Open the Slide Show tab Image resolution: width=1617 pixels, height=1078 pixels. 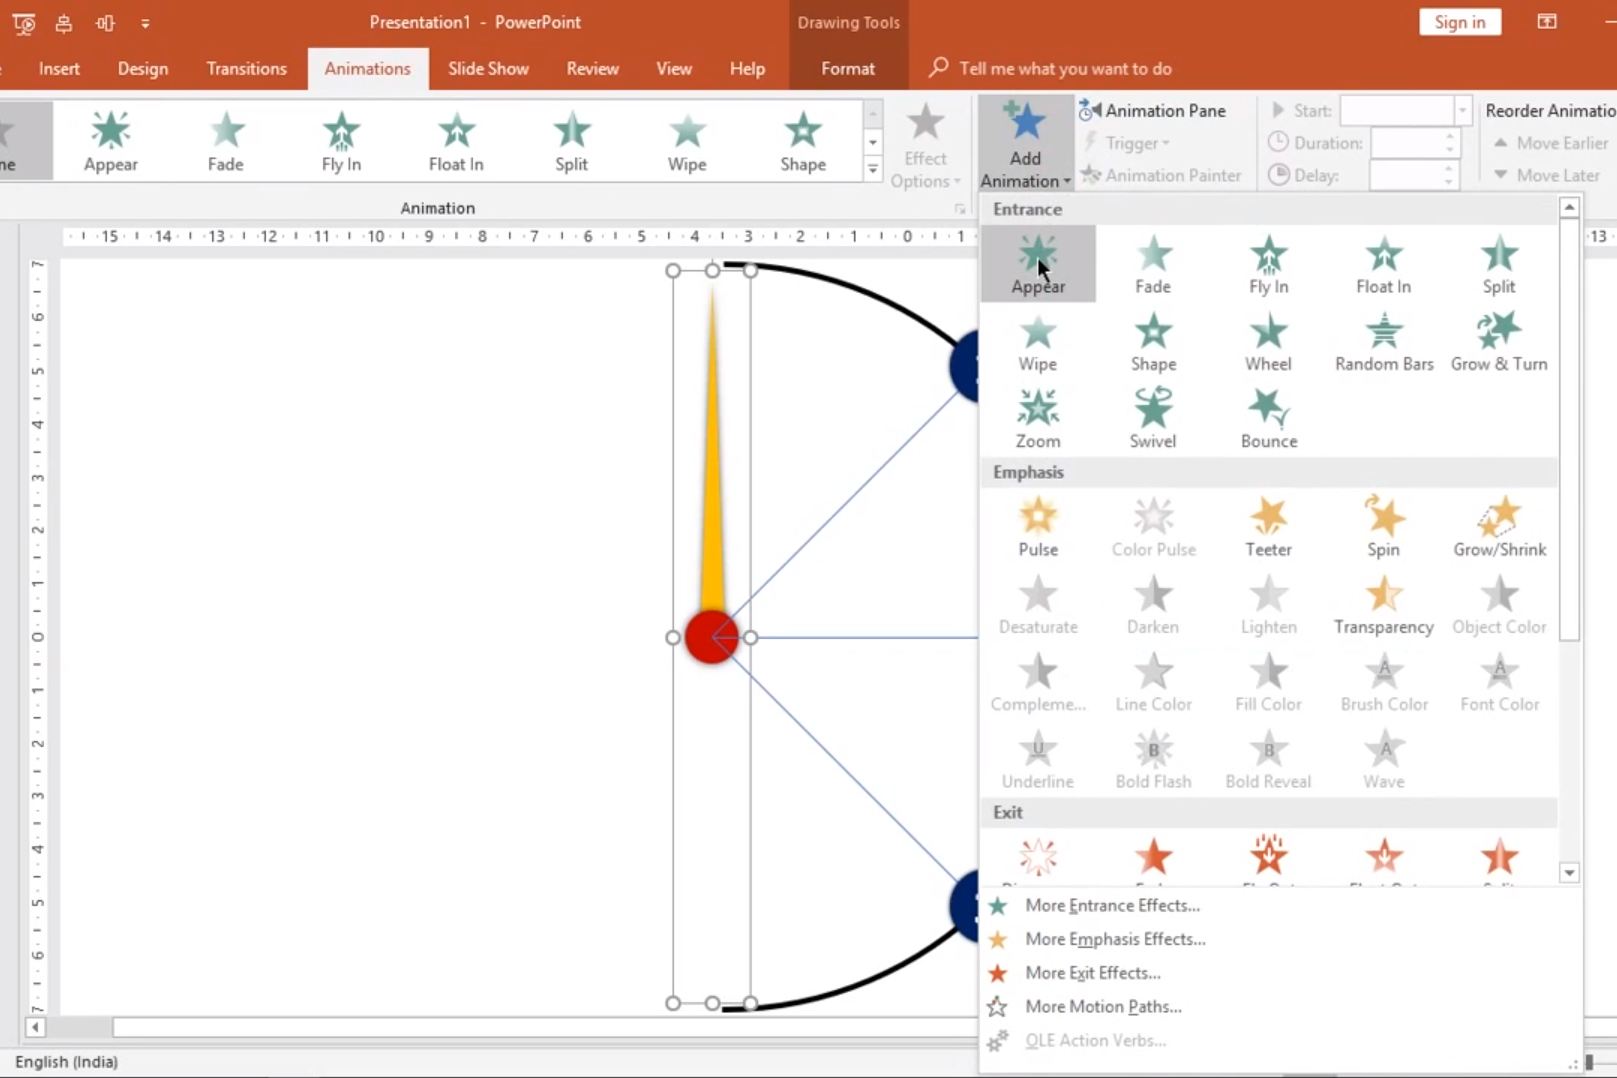click(488, 68)
